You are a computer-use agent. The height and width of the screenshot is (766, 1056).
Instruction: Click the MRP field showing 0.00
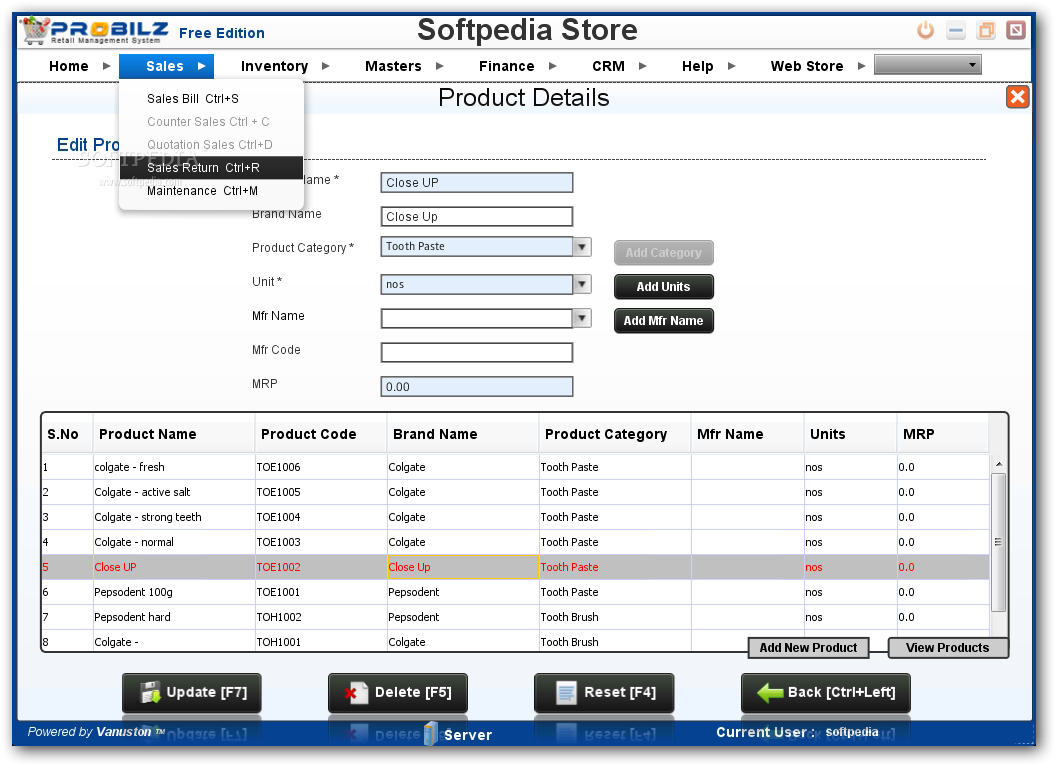(x=477, y=387)
